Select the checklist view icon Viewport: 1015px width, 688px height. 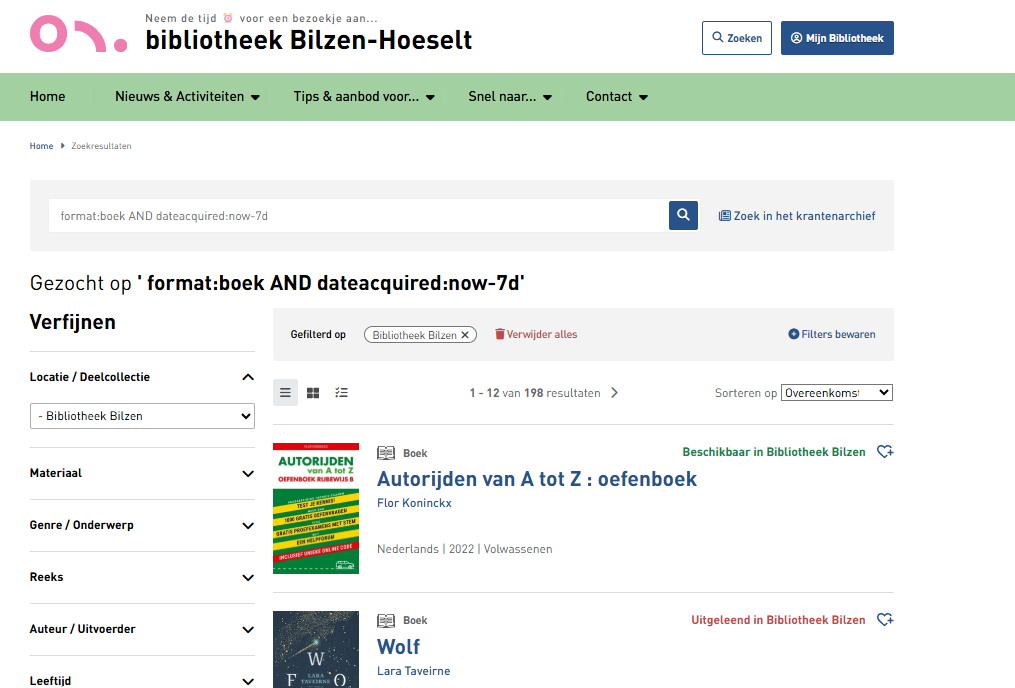click(x=341, y=393)
